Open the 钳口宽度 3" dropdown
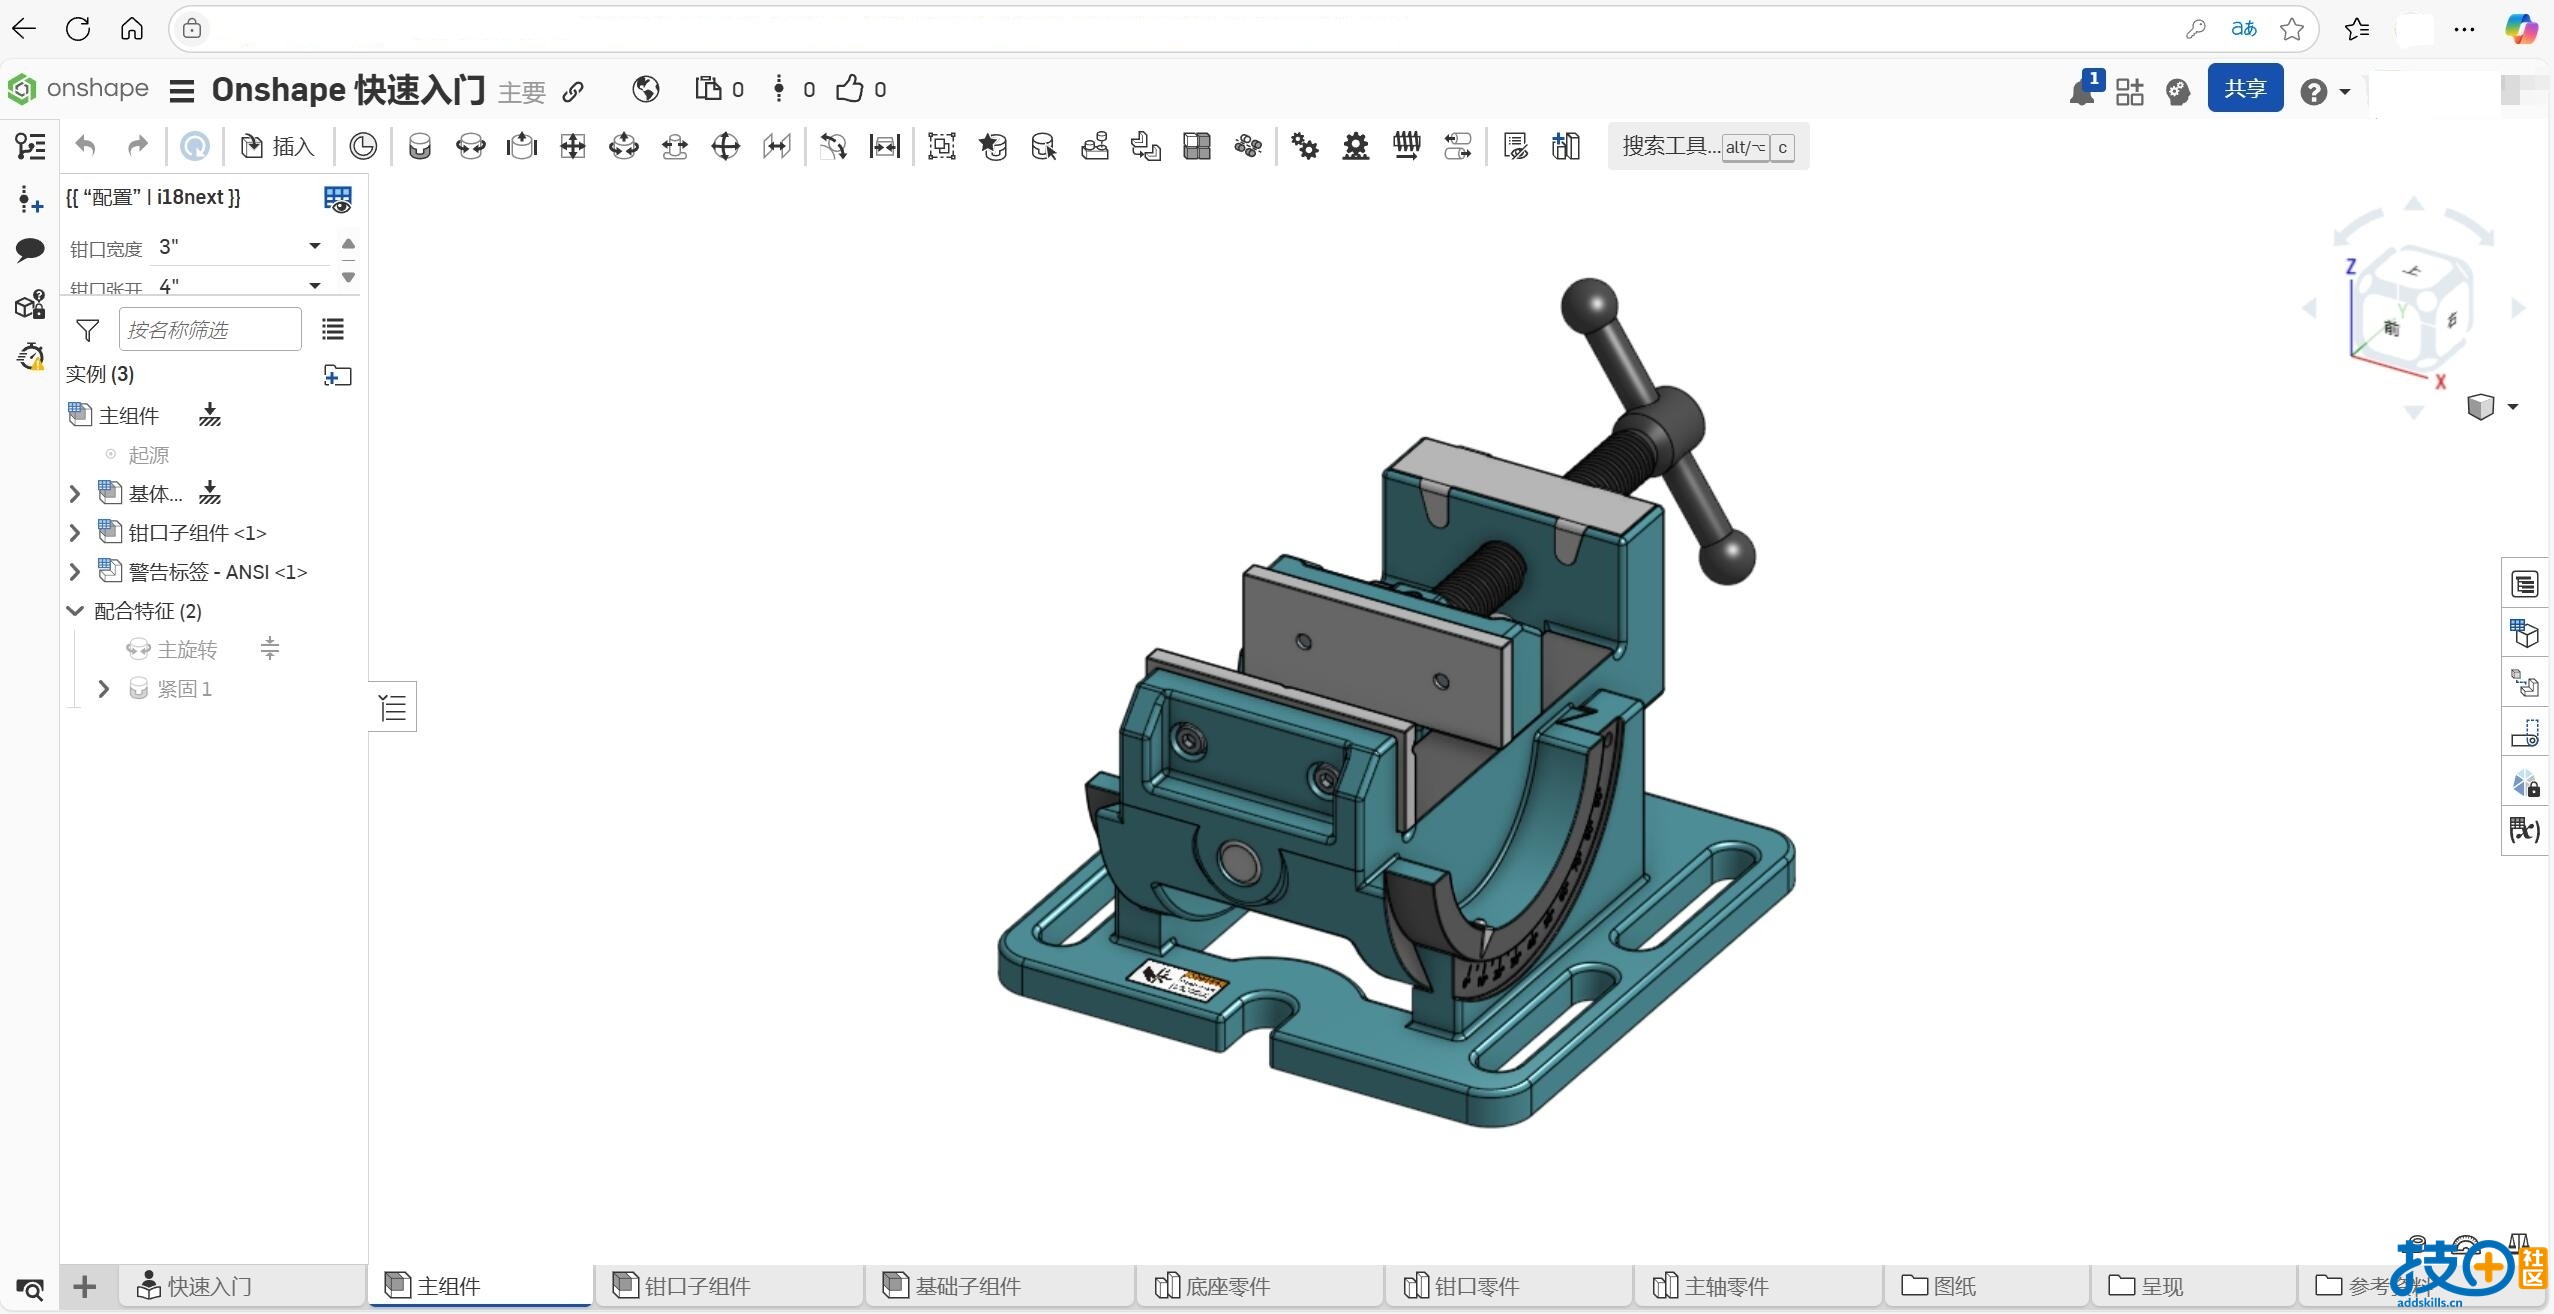Image resolution: width=2554 pixels, height=1314 pixels. (240, 246)
